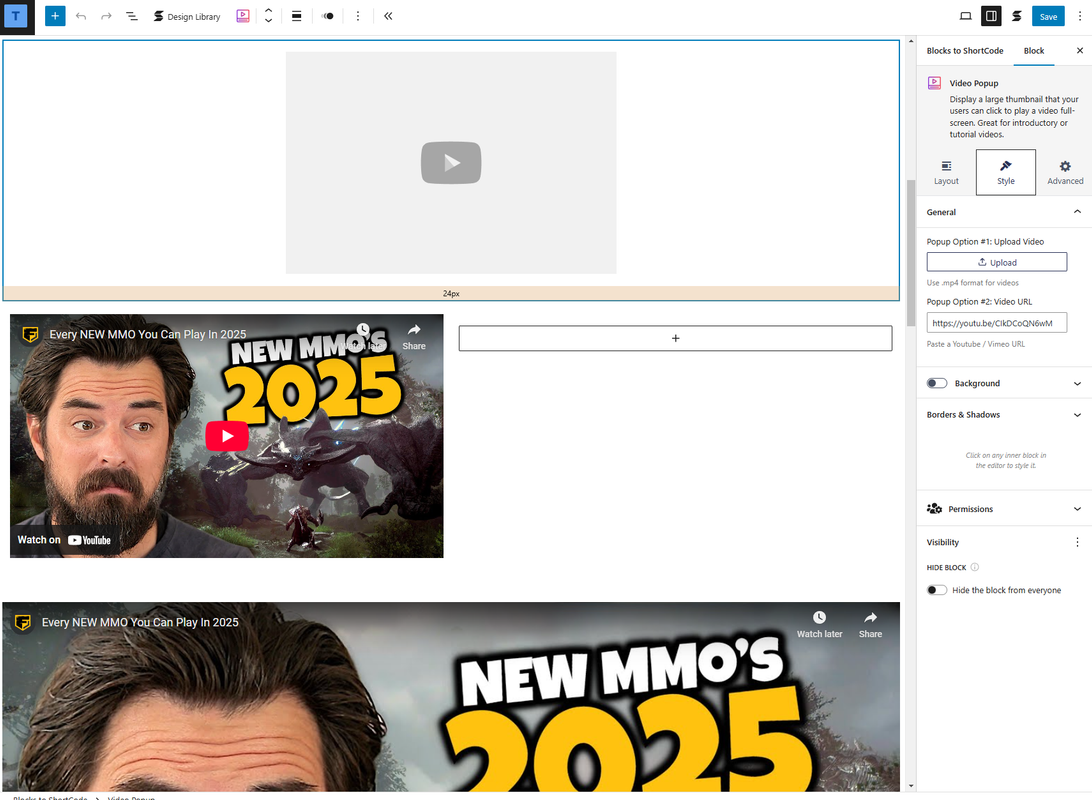Collapse the block toolbar with double chevron
Viewport: 1092px width, 800px height.
coord(388,16)
